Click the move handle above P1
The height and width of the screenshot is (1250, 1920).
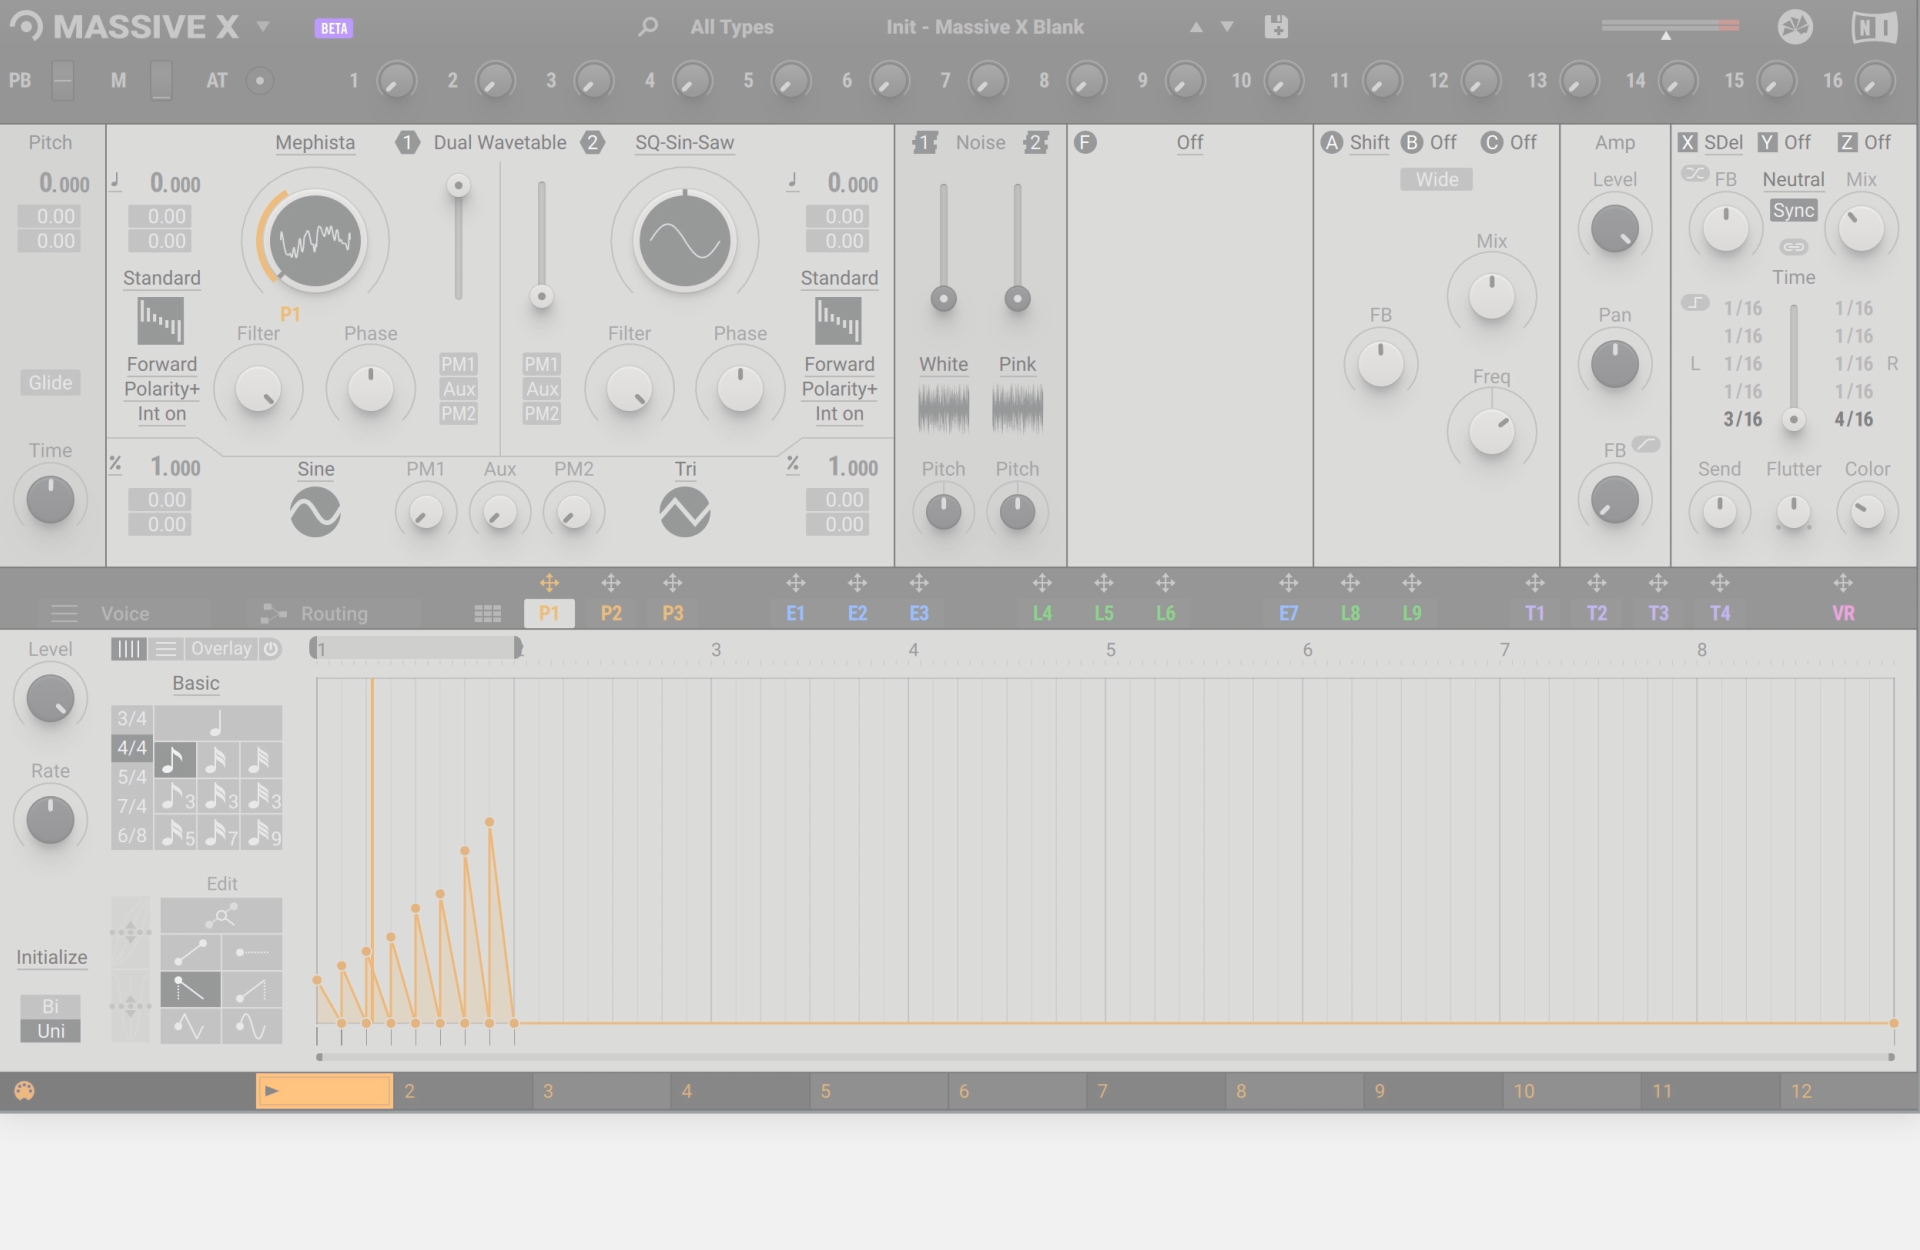pyautogui.click(x=549, y=583)
